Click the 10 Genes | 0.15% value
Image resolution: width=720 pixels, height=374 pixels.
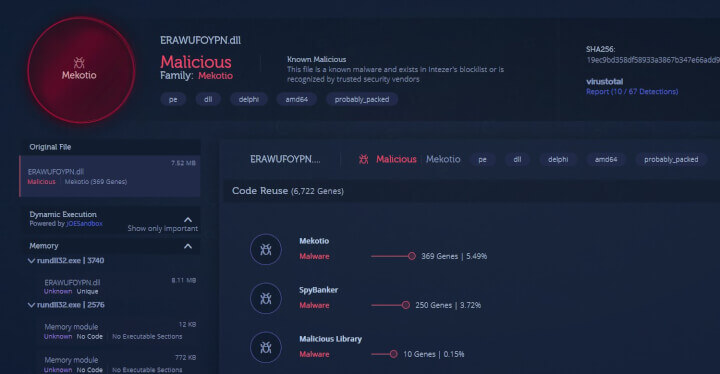[433, 354]
